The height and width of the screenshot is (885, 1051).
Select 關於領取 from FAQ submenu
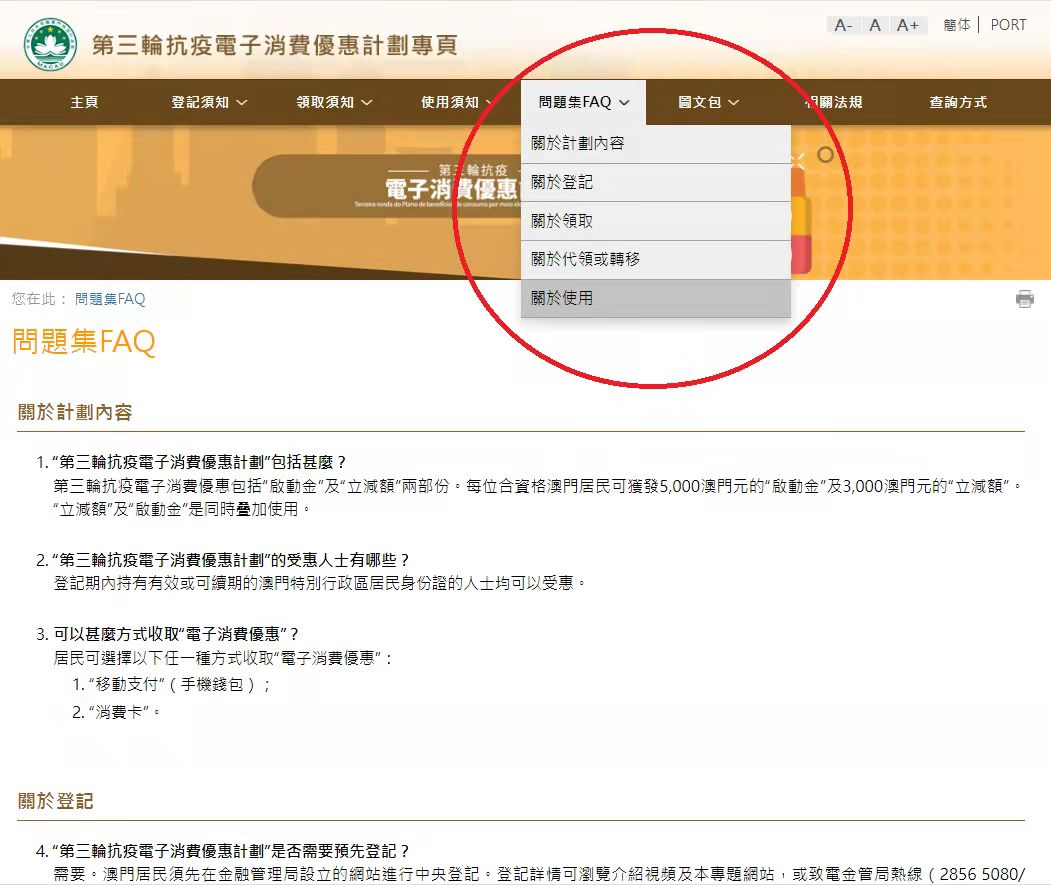pyautogui.click(x=562, y=221)
